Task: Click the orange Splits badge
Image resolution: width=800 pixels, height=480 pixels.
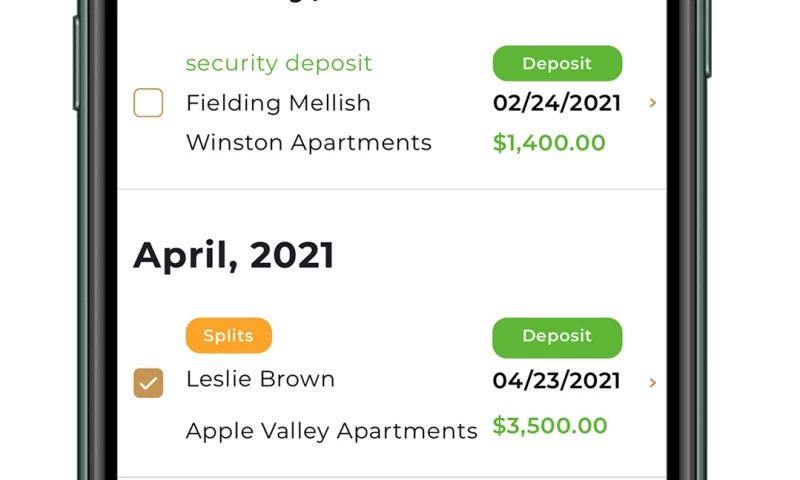Action: tap(228, 336)
